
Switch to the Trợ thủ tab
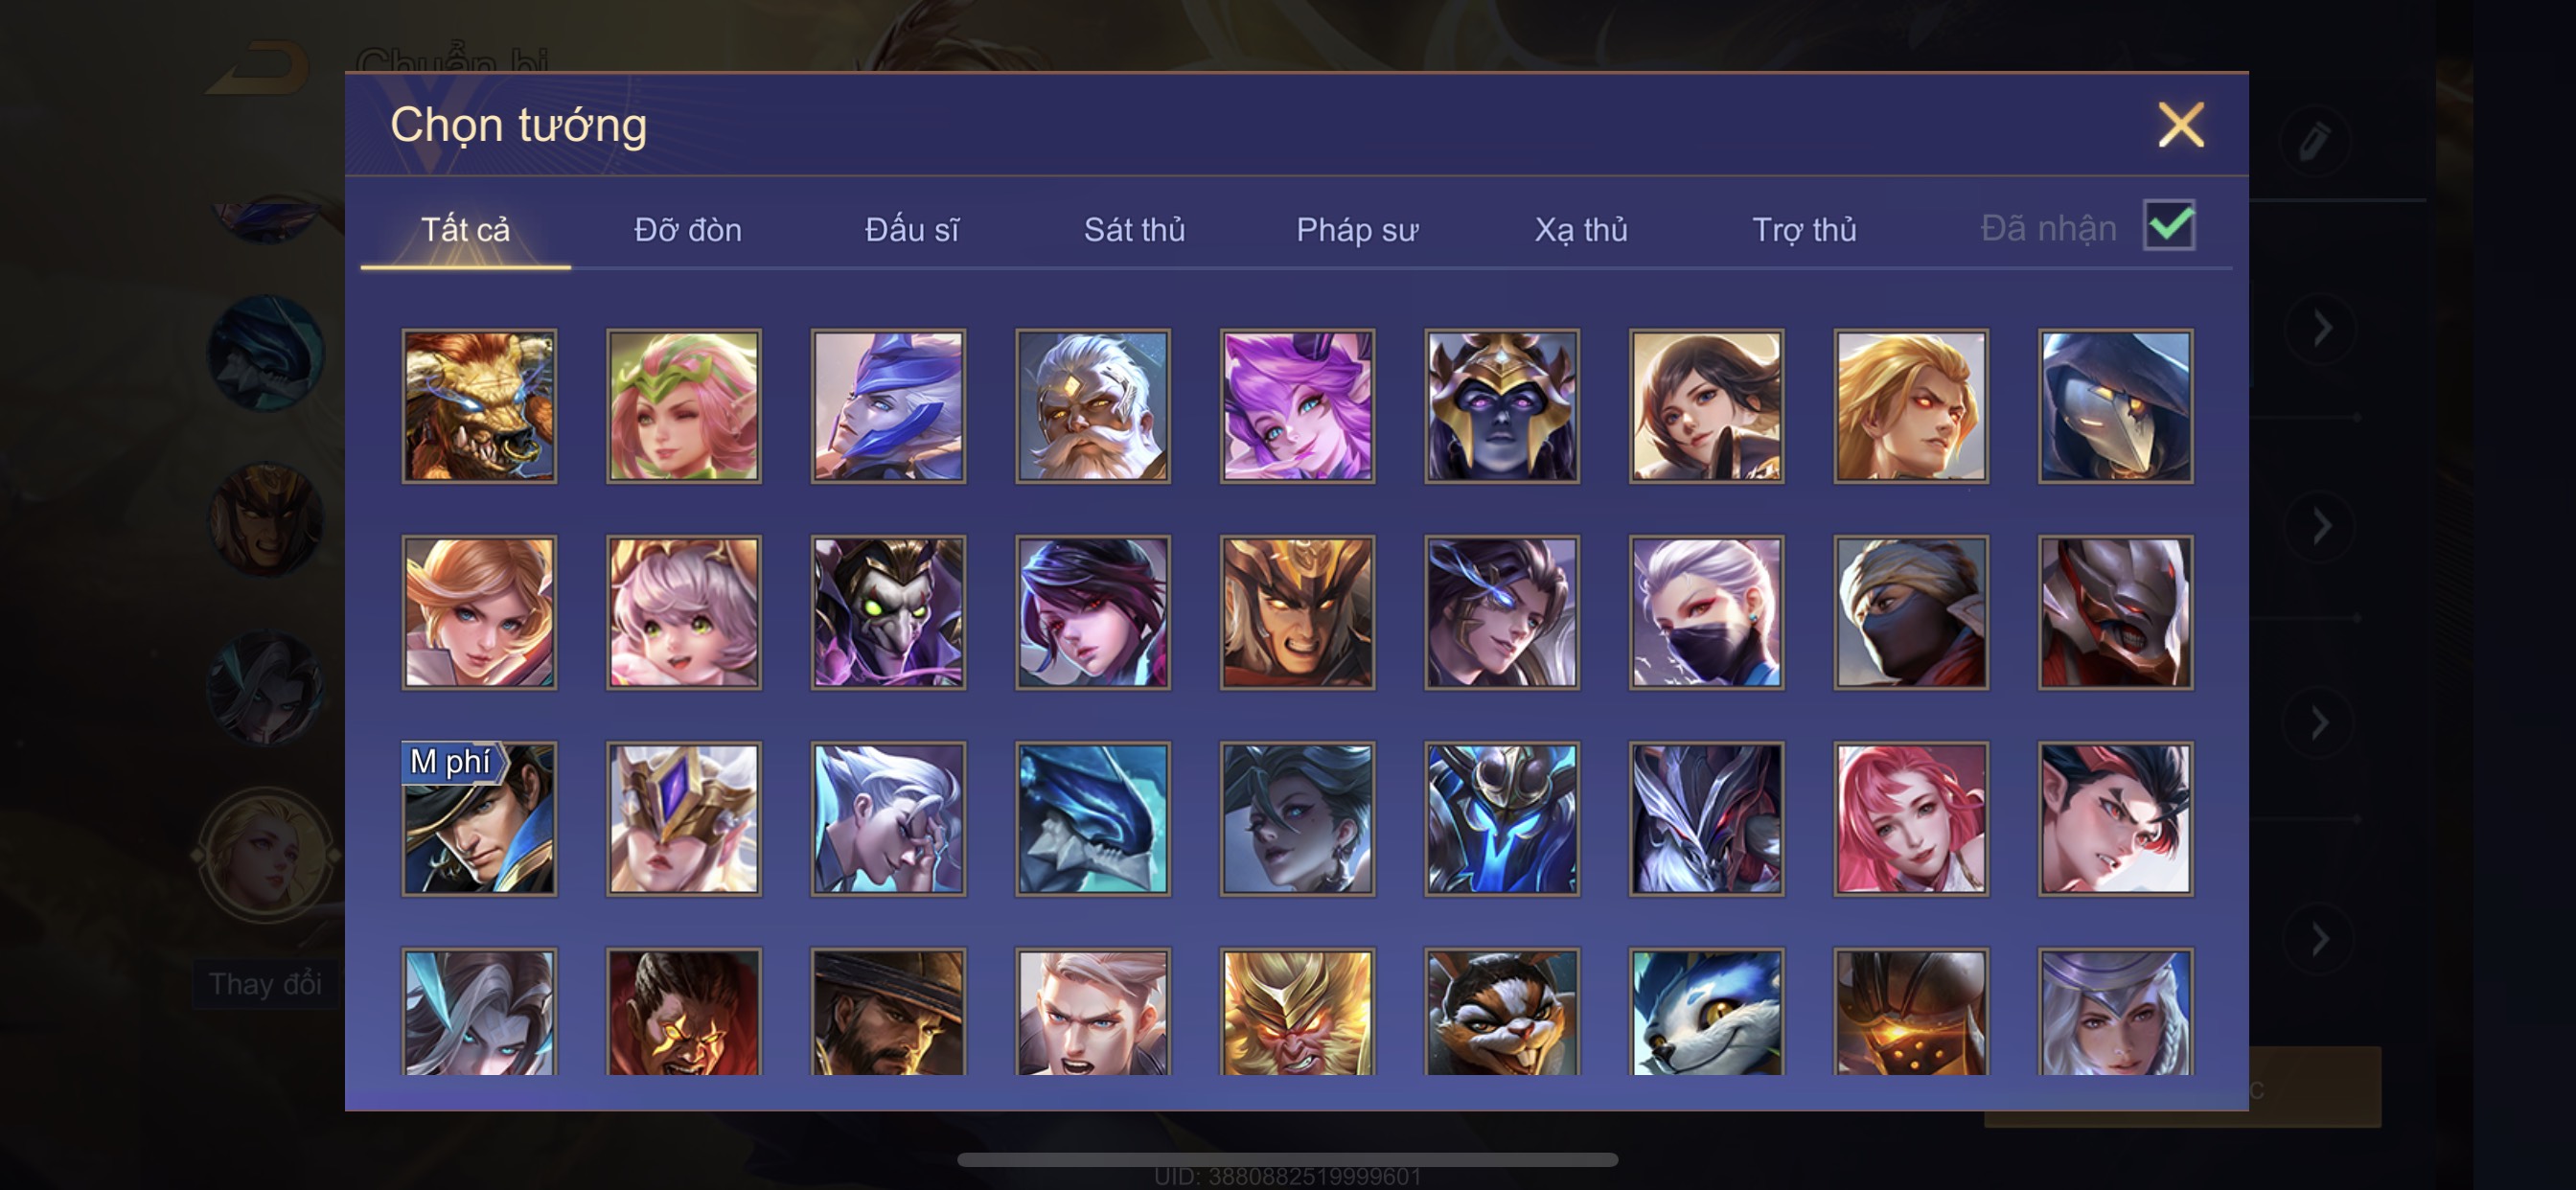[1804, 230]
